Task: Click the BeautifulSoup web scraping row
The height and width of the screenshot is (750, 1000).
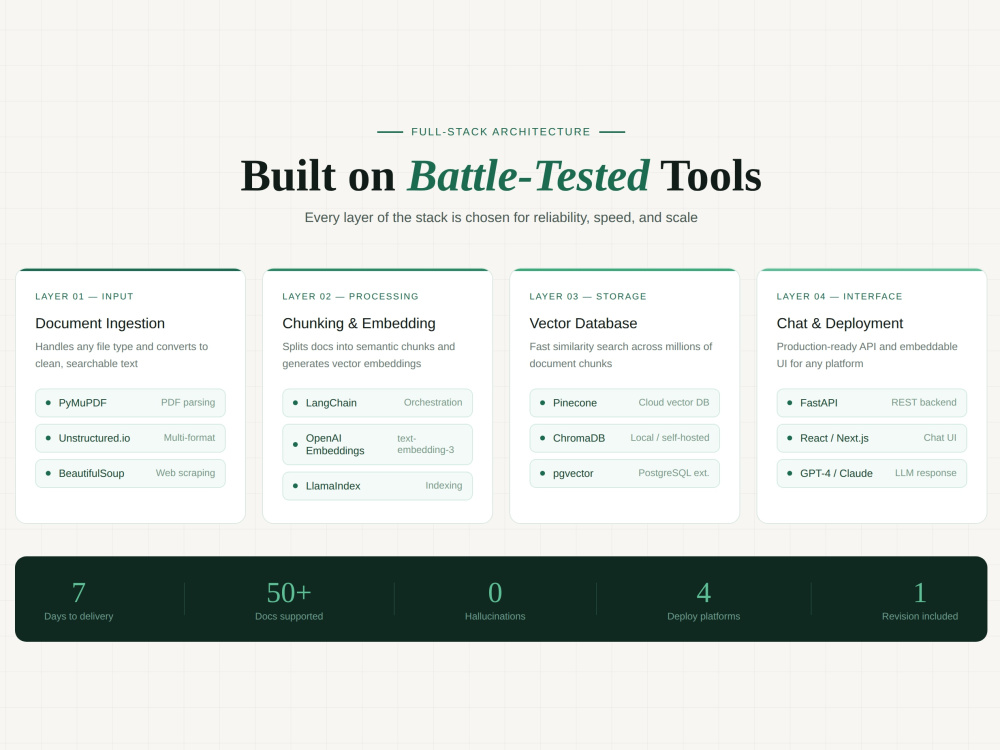Action: (130, 473)
